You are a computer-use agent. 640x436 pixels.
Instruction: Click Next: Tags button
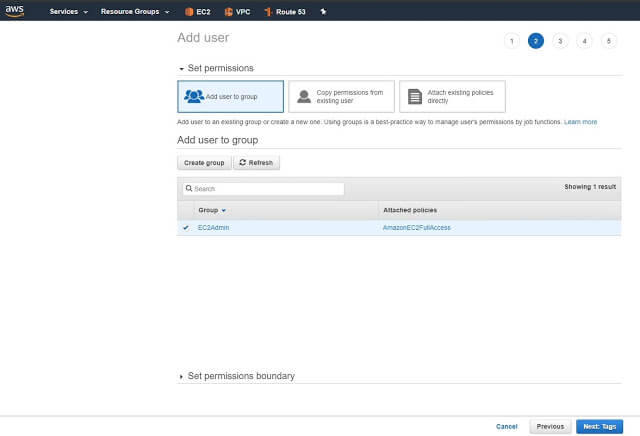point(601,426)
